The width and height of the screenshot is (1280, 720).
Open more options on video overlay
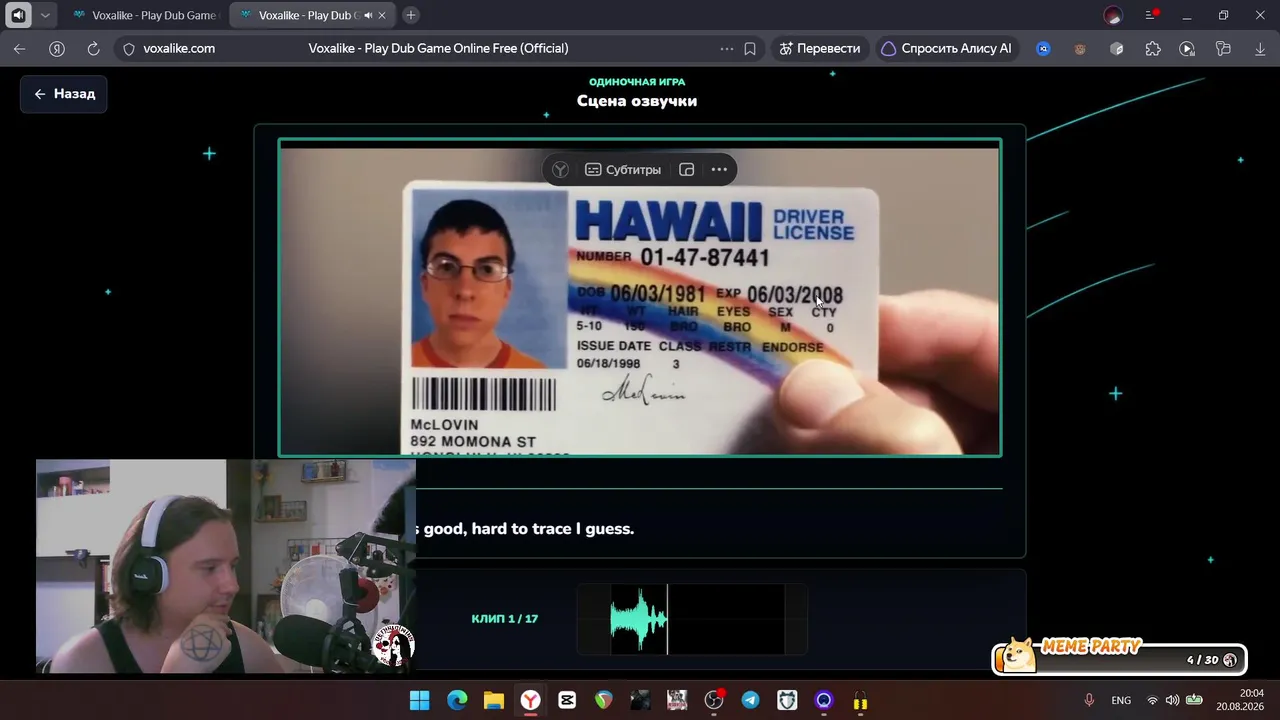[x=719, y=170]
